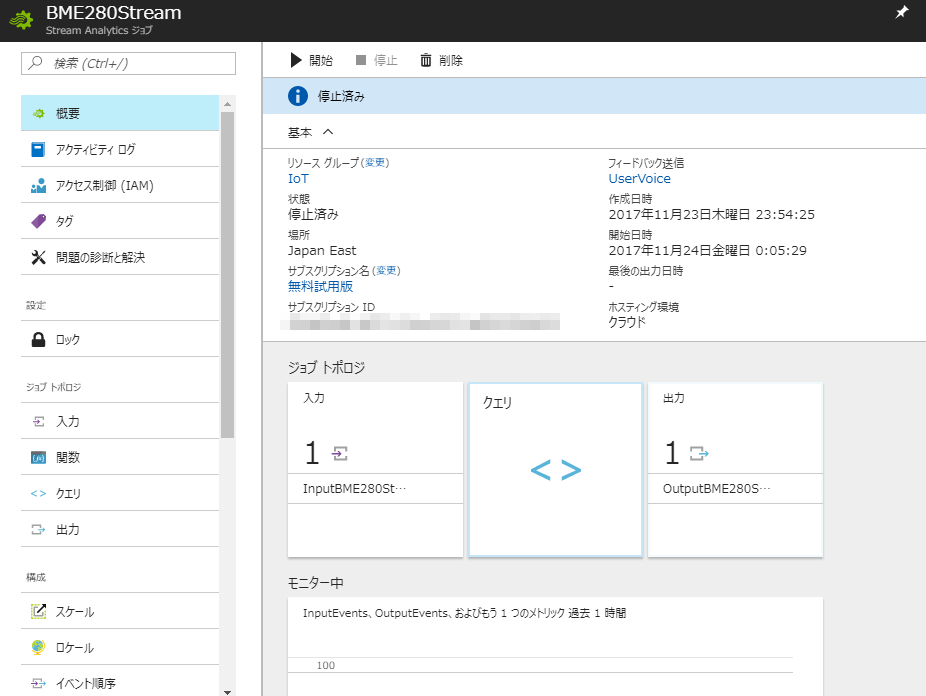This screenshot has height=696, width=926.
Task: Click the 検索 (Search) input field
Action: click(127, 63)
